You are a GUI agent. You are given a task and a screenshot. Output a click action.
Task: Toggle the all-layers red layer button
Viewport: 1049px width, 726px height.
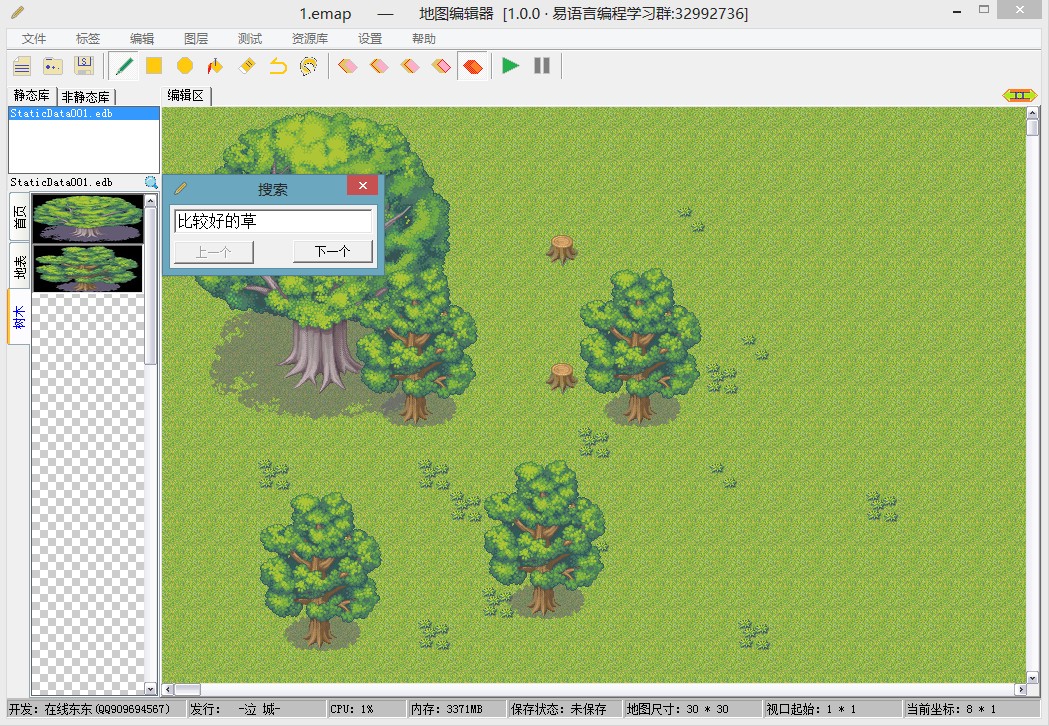point(473,66)
